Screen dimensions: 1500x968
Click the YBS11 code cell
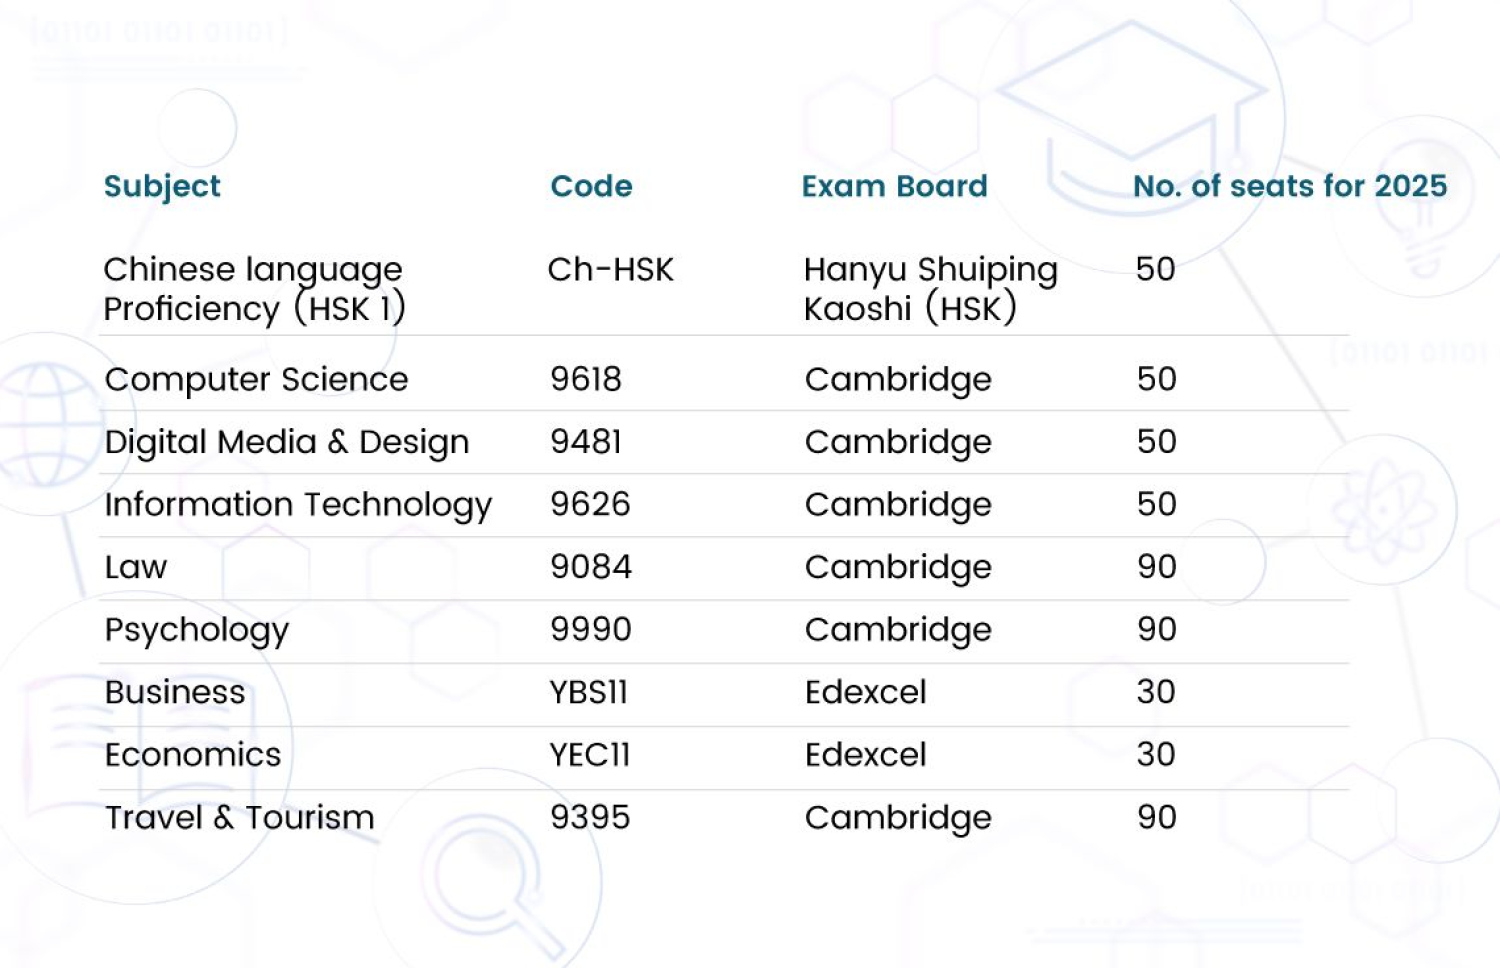click(x=588, y=692)
